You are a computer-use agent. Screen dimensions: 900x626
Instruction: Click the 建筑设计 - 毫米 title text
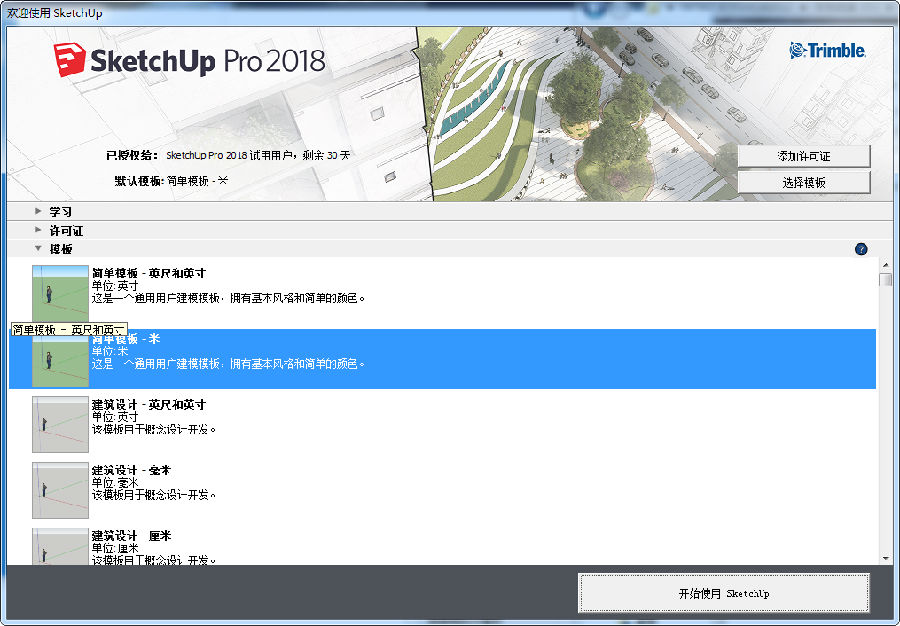point(131,471)
